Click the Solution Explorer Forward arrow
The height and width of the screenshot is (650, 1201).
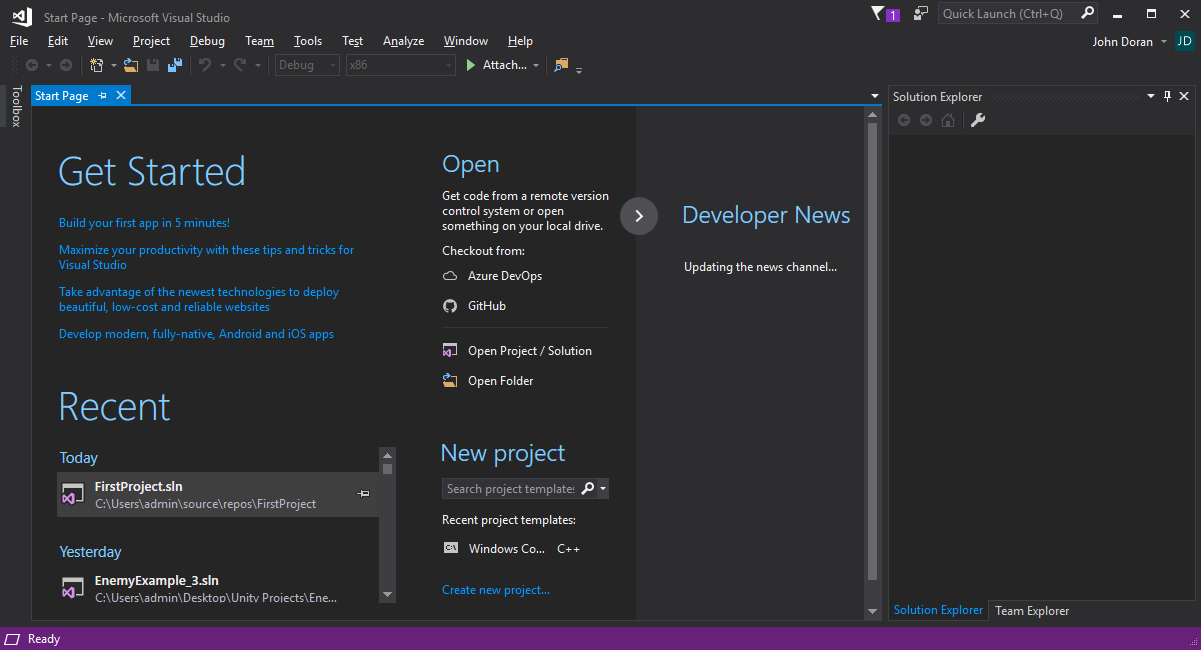pos(926,120)
